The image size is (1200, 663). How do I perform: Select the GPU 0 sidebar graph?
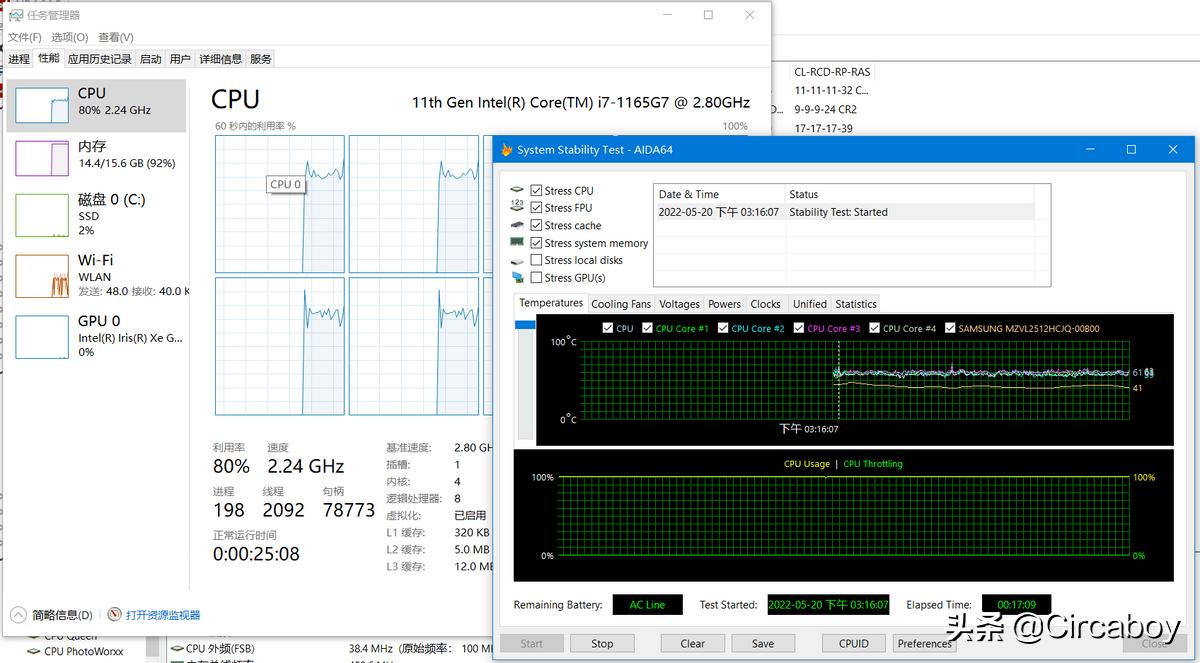click(95, 336)
